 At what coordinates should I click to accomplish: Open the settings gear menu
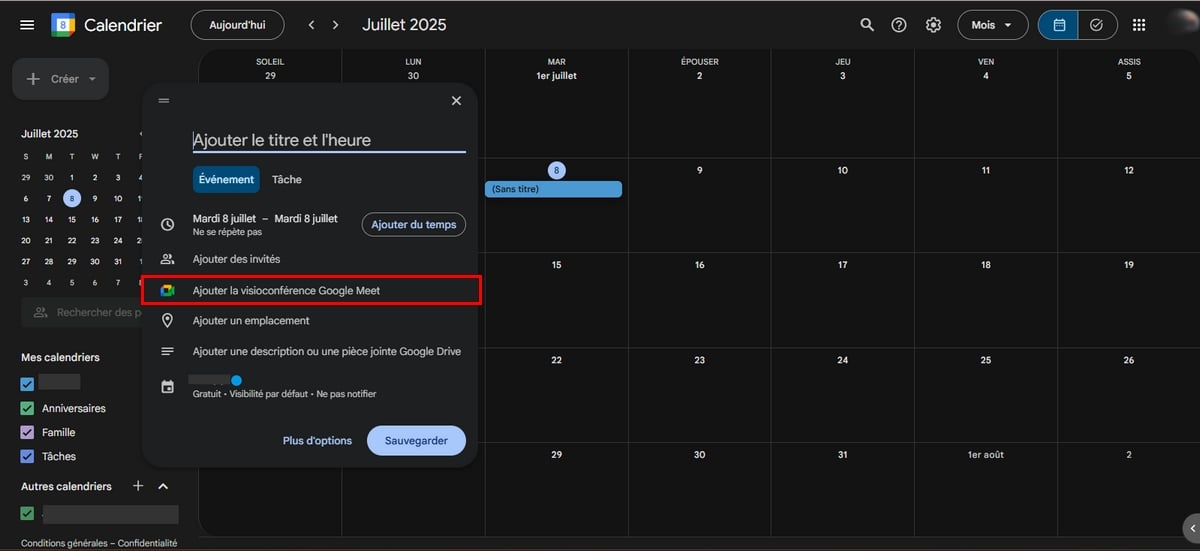(x=933, y=25)
